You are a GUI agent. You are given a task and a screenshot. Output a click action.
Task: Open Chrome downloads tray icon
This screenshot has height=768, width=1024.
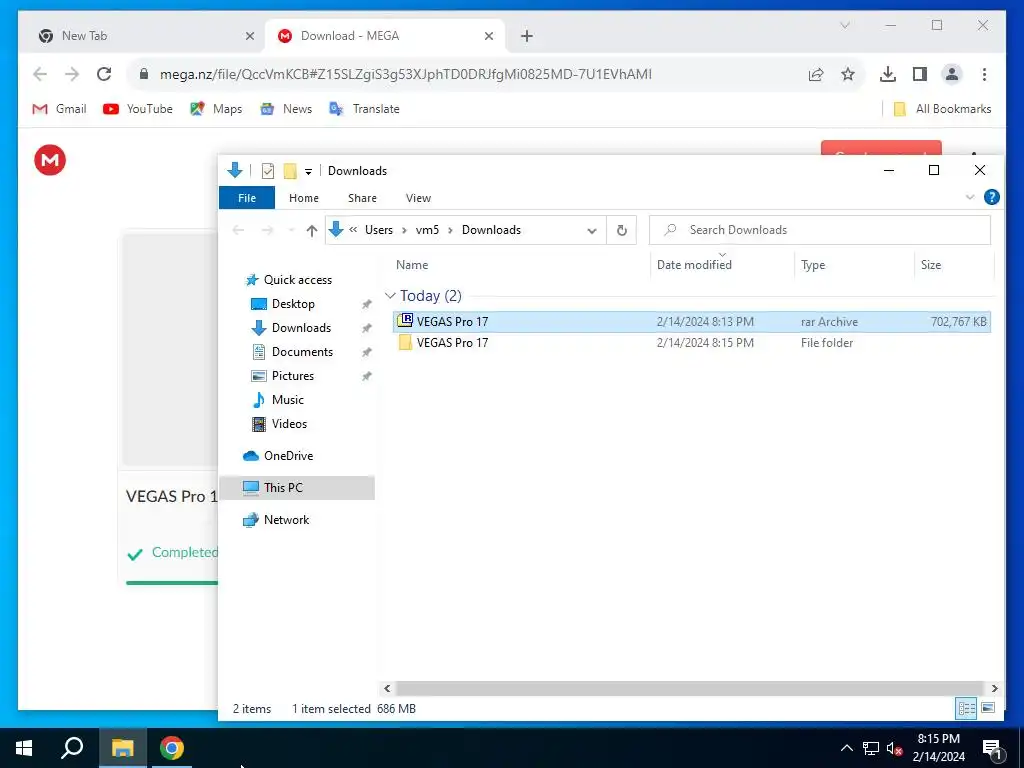pos(888,74)
